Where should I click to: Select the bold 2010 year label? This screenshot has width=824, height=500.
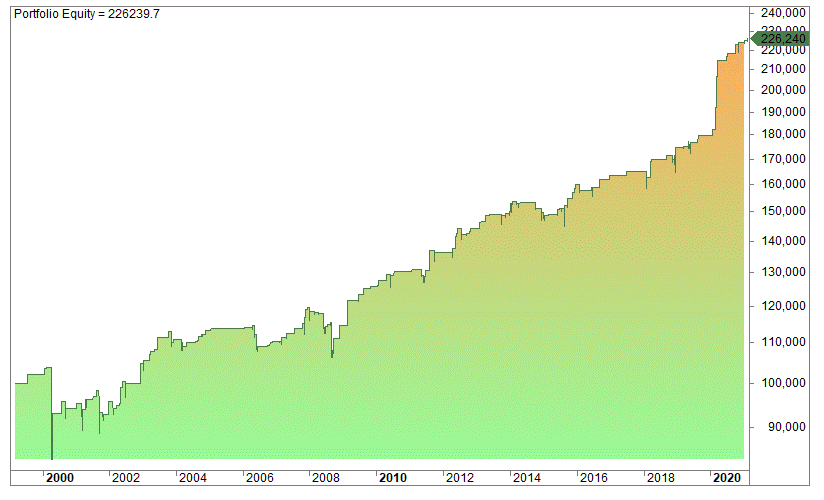[393, 478]
